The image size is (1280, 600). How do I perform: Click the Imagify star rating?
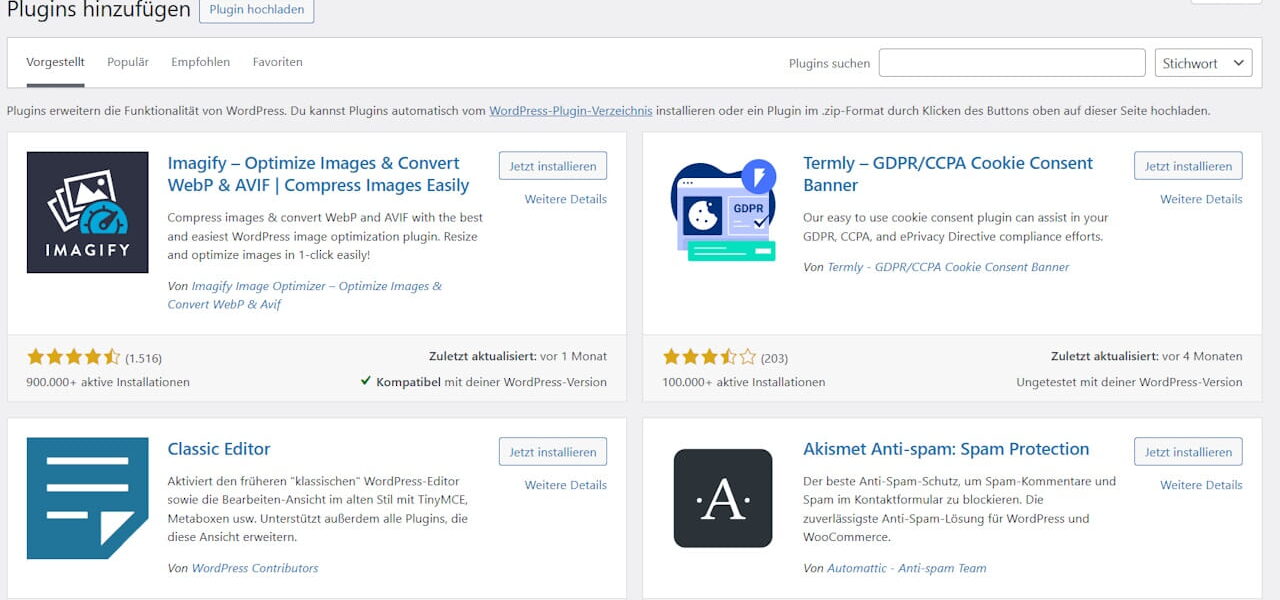point(73,357)
